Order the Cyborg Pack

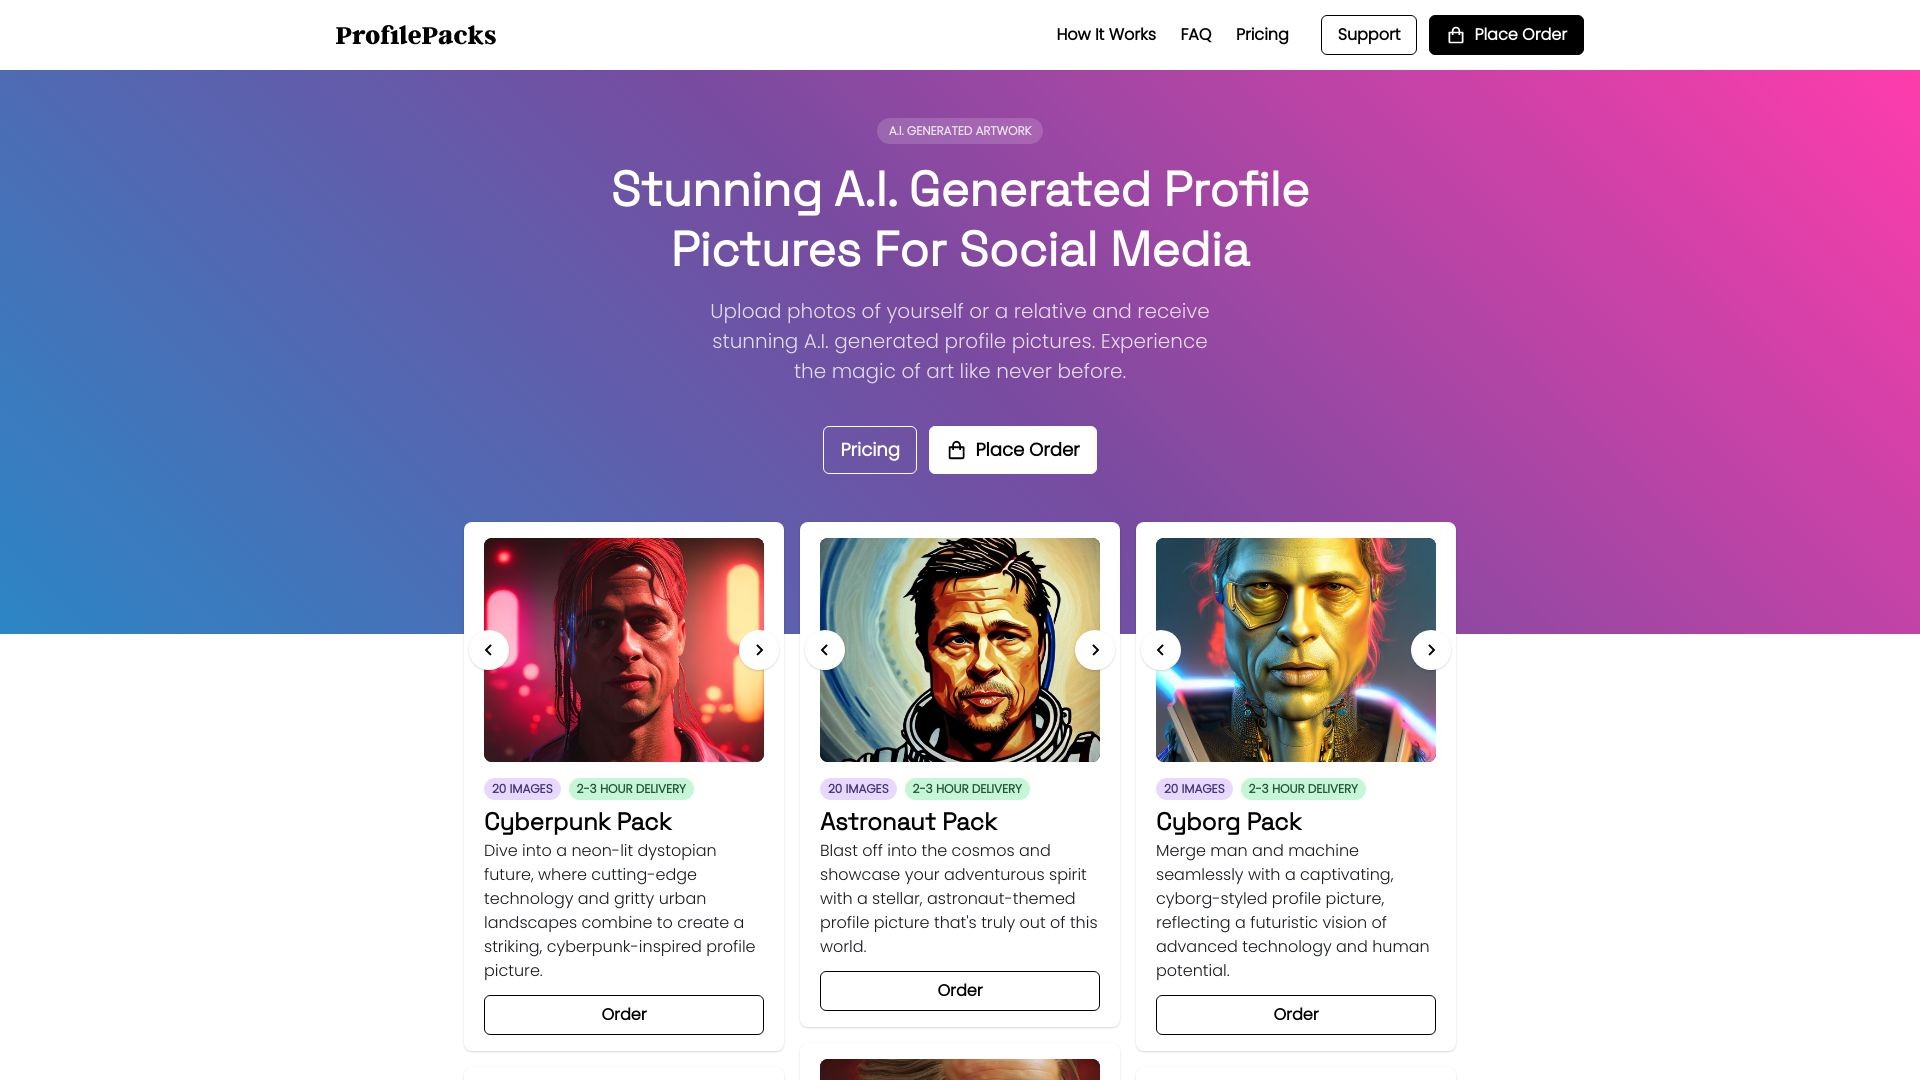click(1296, 1014)
